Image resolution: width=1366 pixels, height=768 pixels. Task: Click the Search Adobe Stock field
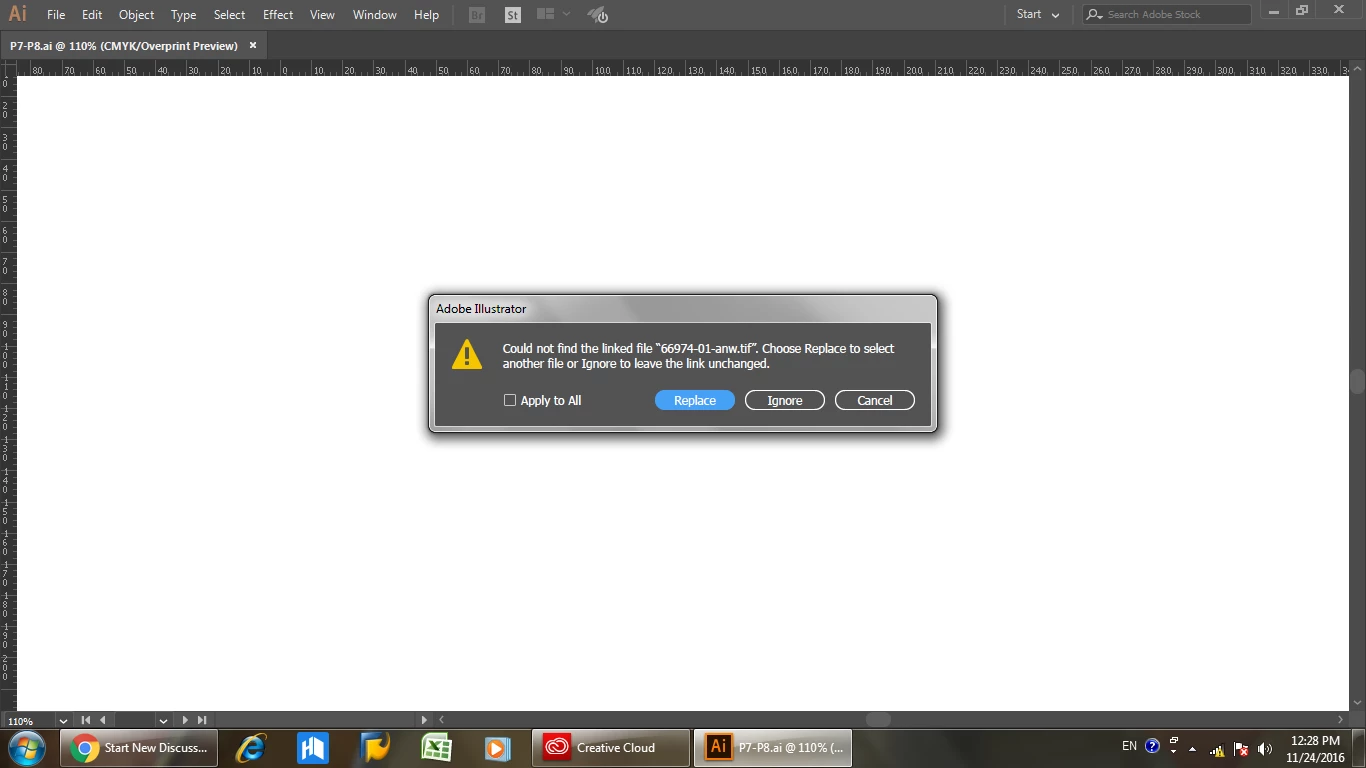coord(1167,14)
